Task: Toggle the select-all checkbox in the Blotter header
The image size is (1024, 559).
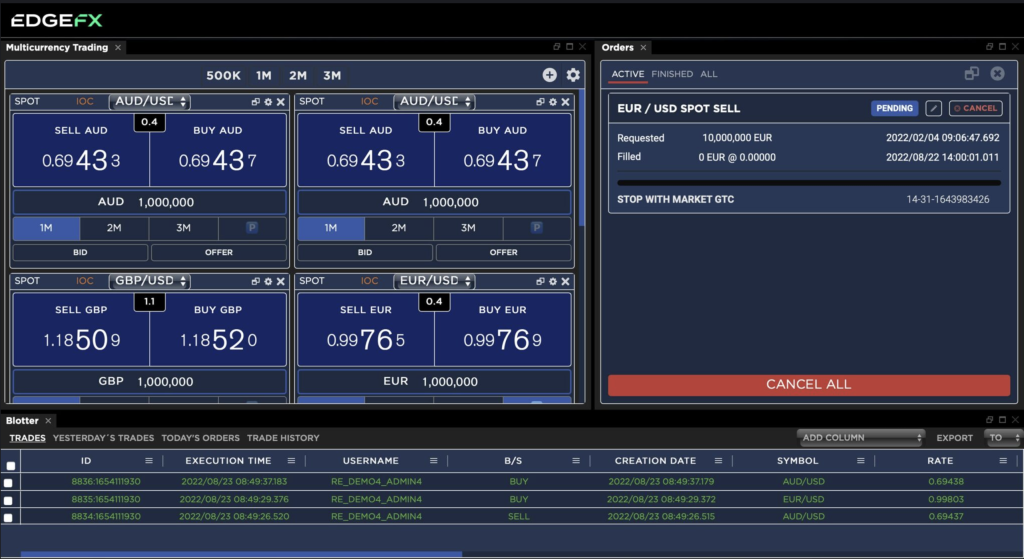Action: (10, 465)
